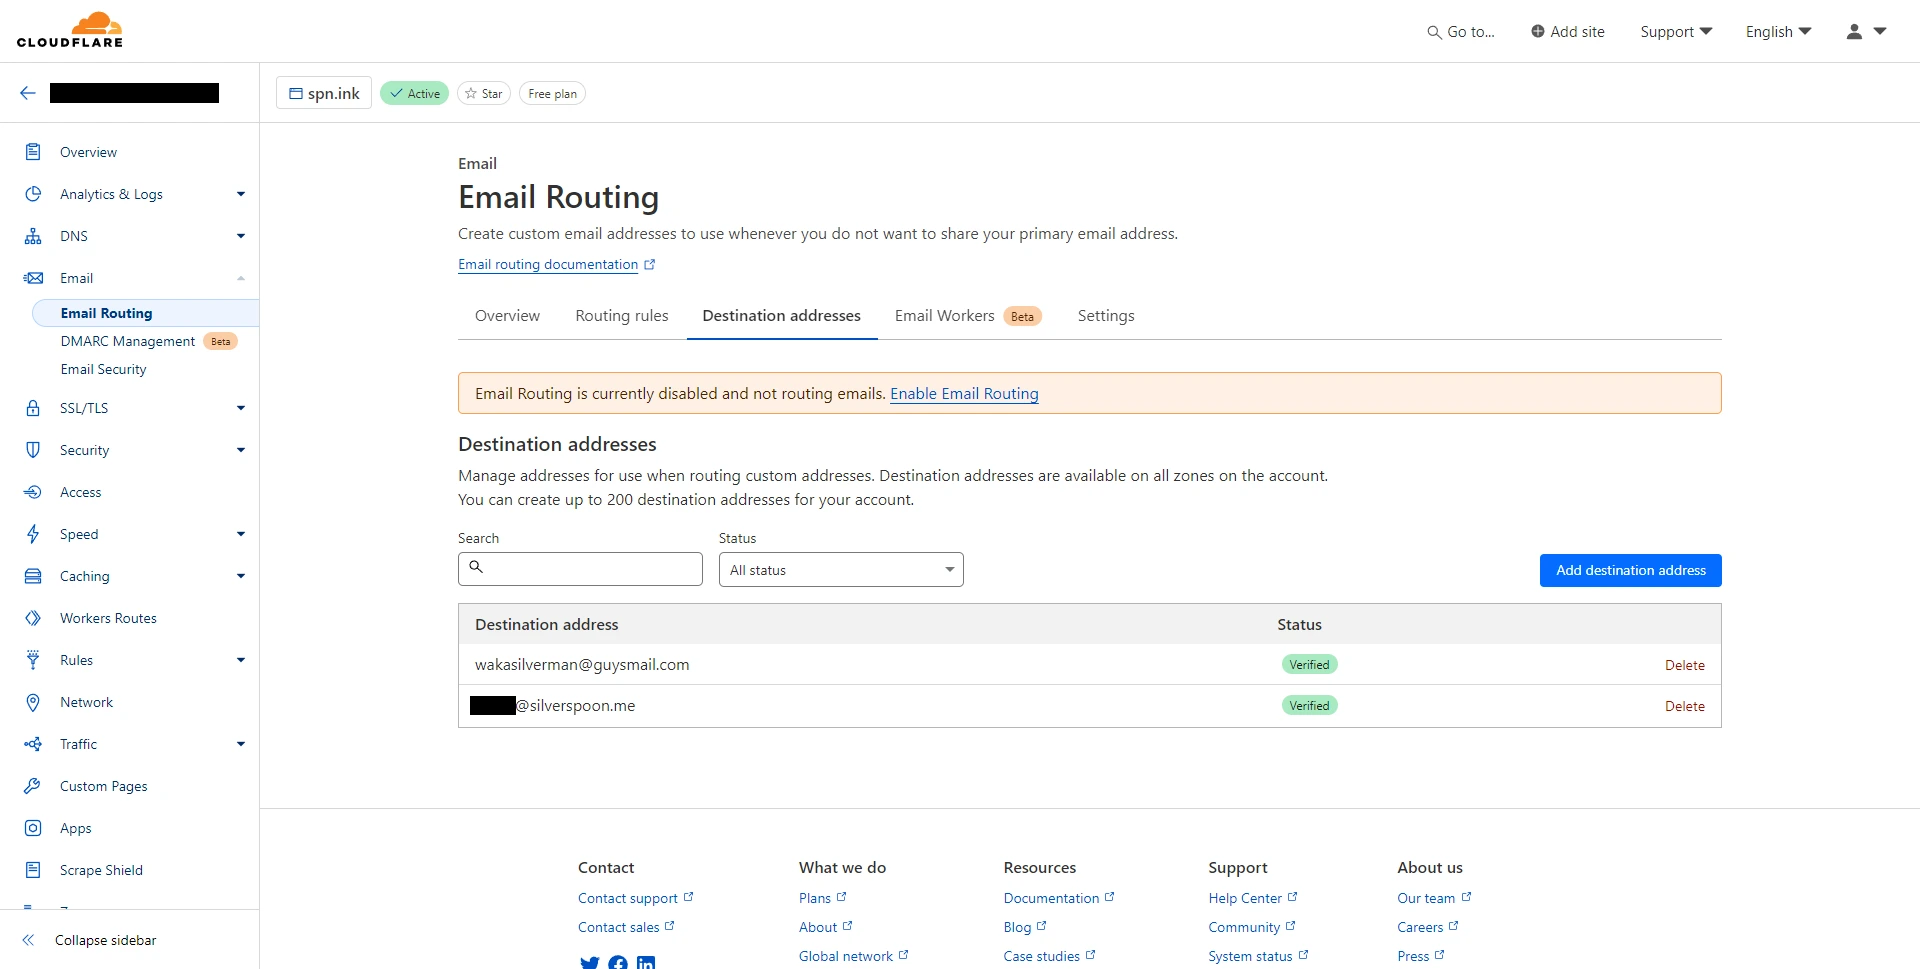Viewport: 1920px width, 969px height.
Task: Open the Network sidebar item
Action: (86, 702)
